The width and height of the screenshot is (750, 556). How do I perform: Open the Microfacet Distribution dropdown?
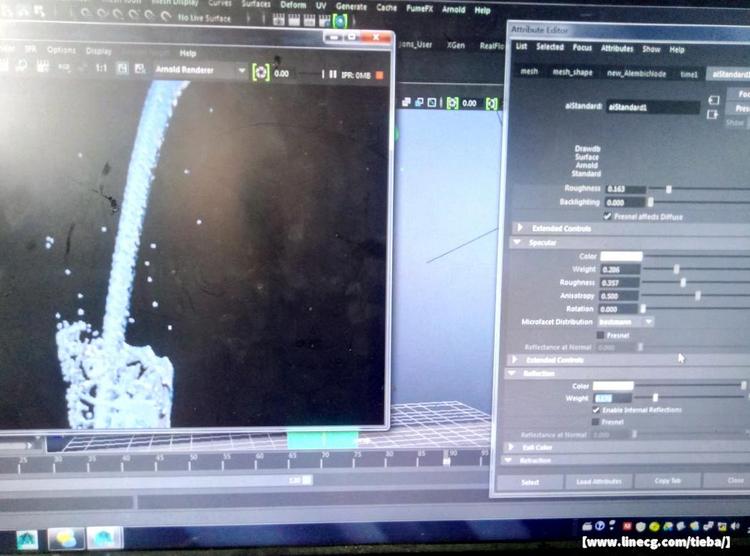pos(625,322)
